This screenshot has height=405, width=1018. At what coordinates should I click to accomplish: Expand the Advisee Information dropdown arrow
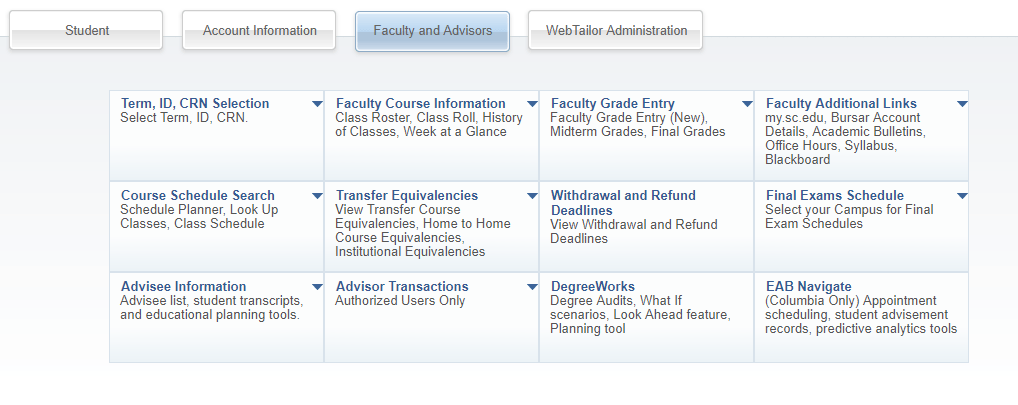coord(317,287)
